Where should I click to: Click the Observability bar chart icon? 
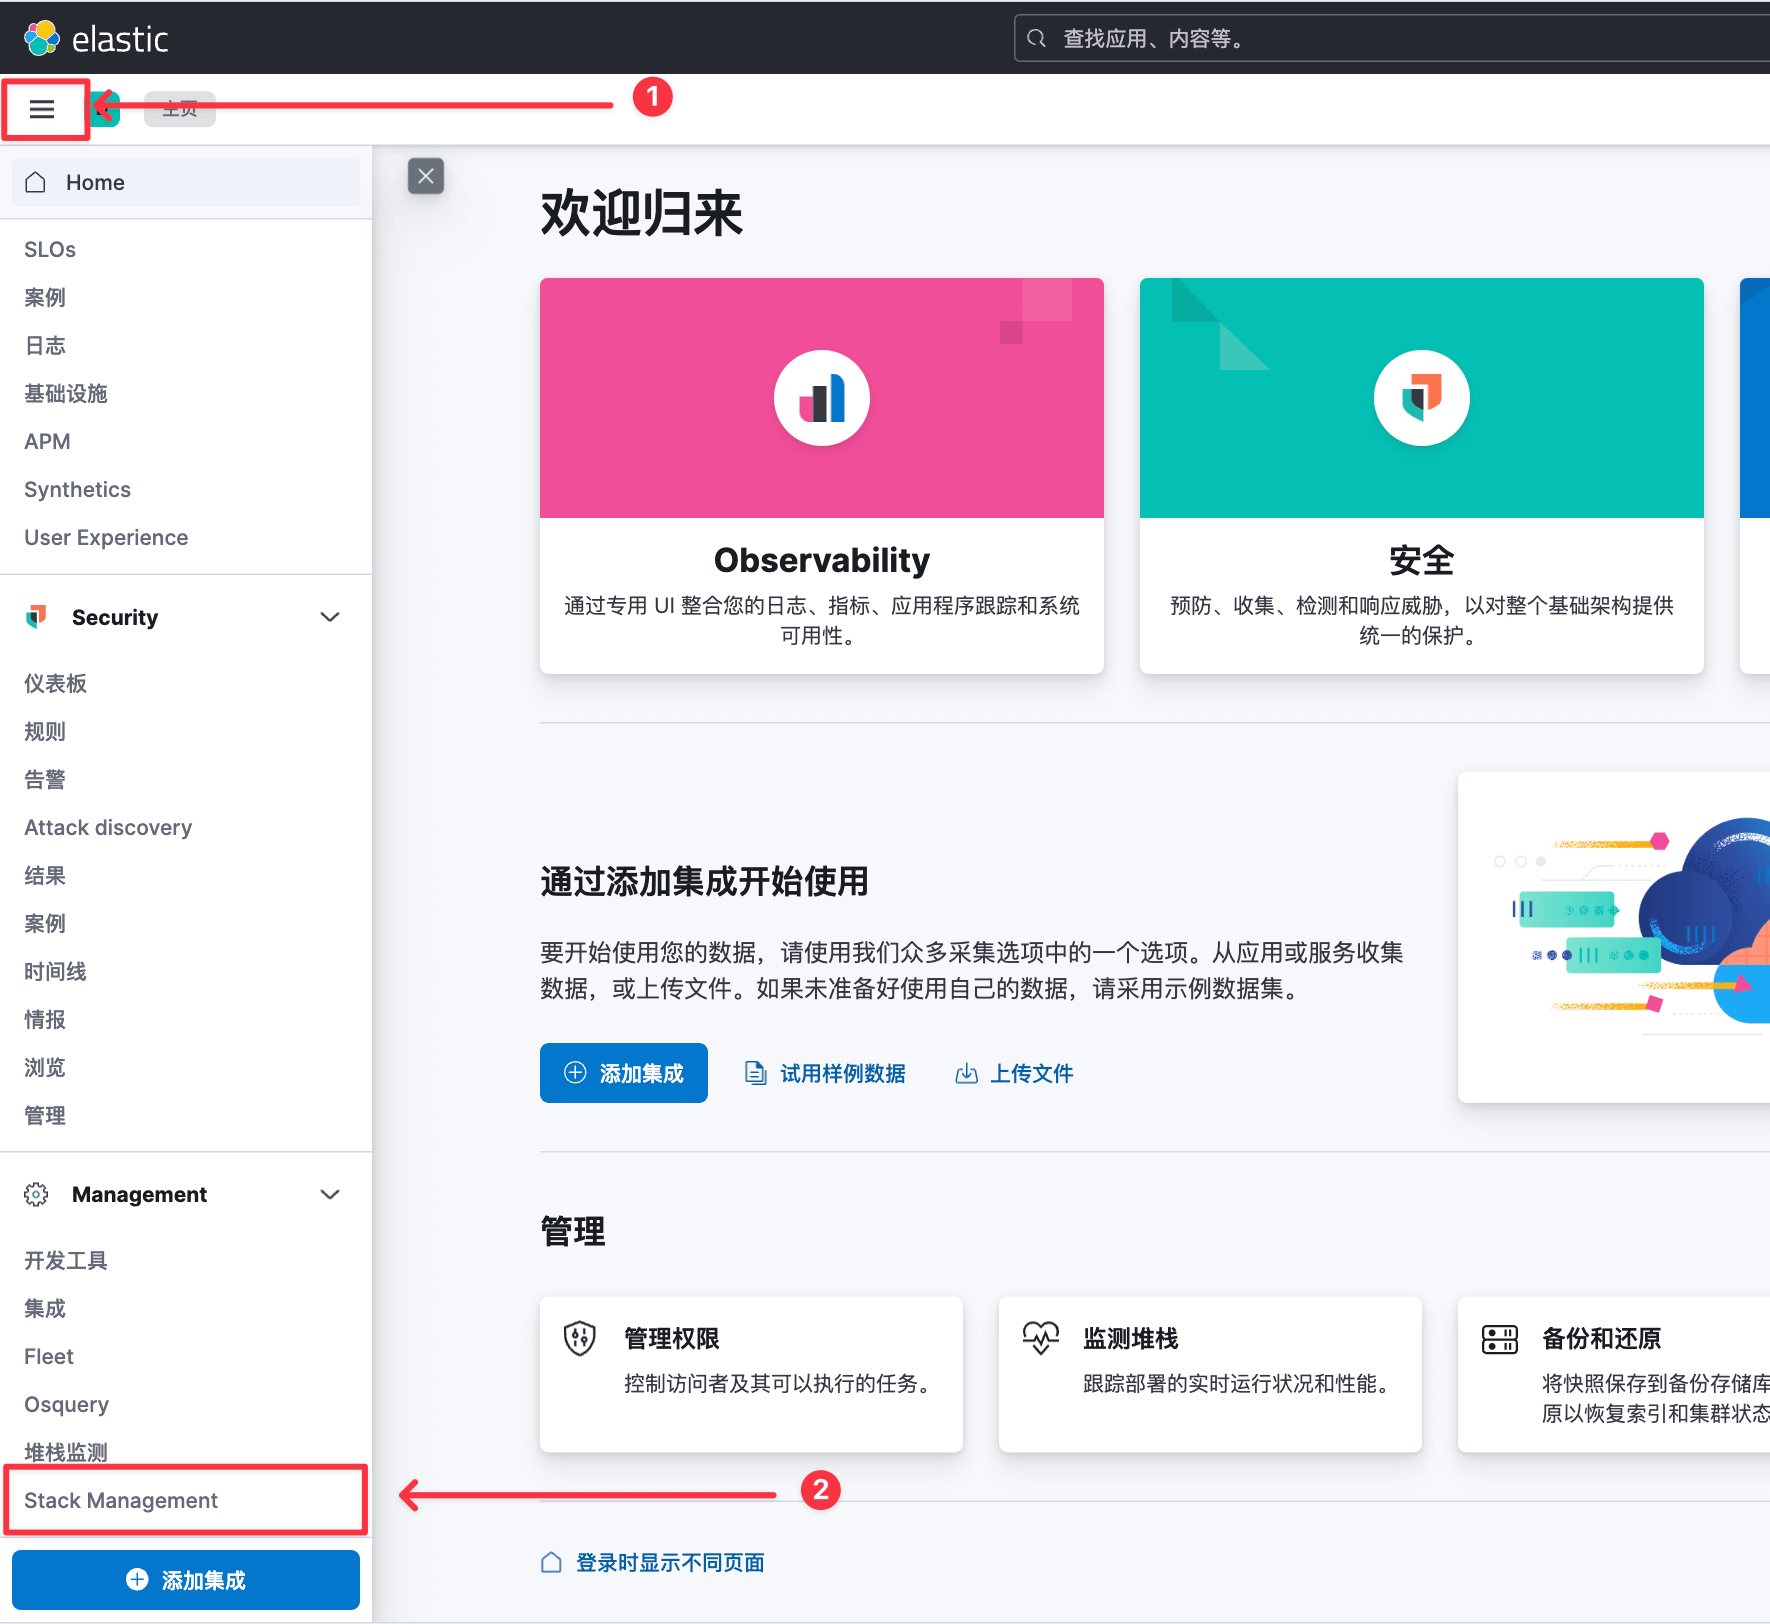click(x=822, y=398)
